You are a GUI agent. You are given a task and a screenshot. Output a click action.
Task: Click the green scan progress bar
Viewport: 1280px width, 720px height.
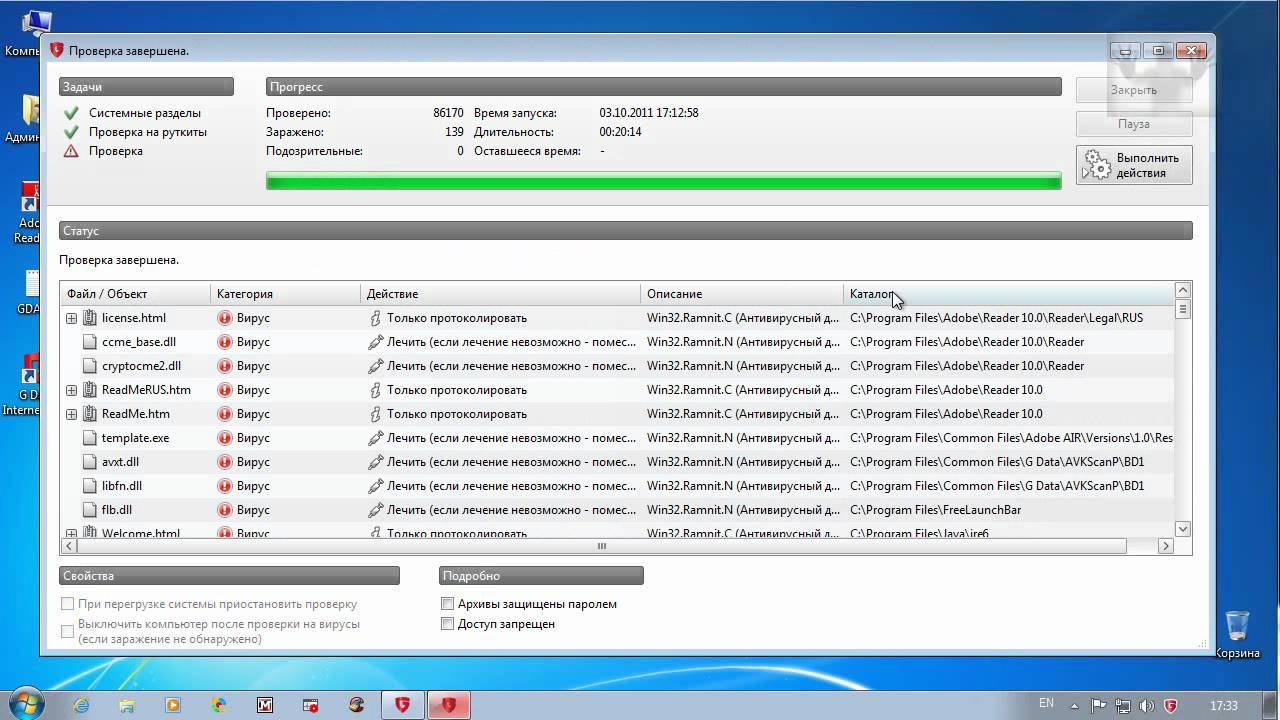663,181
